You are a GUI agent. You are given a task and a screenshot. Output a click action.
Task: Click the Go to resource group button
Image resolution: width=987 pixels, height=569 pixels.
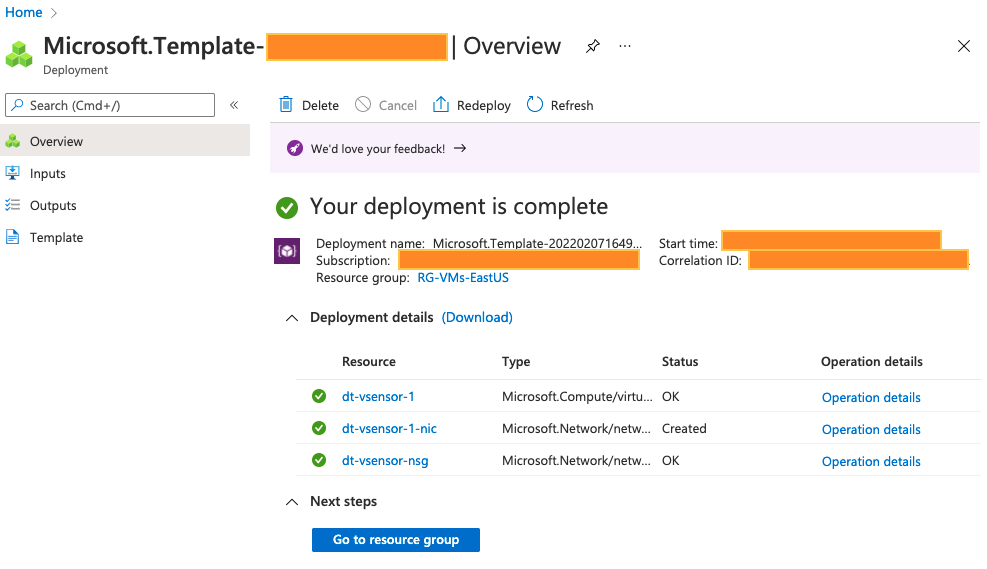396,540
